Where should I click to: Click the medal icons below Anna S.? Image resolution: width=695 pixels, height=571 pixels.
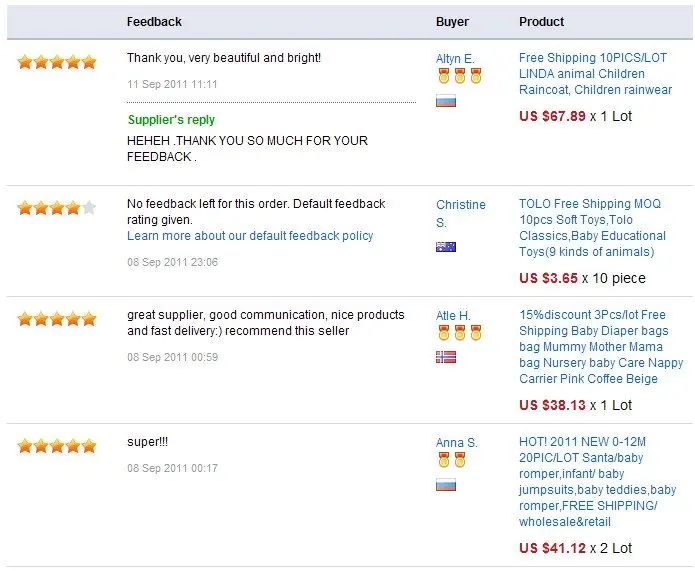453,461
